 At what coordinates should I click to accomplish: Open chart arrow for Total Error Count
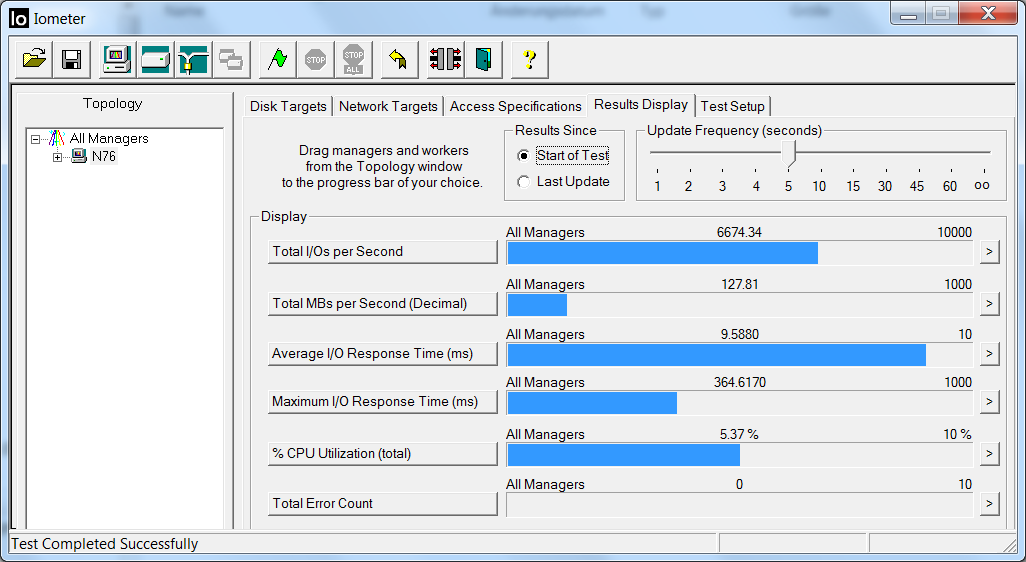989,504
